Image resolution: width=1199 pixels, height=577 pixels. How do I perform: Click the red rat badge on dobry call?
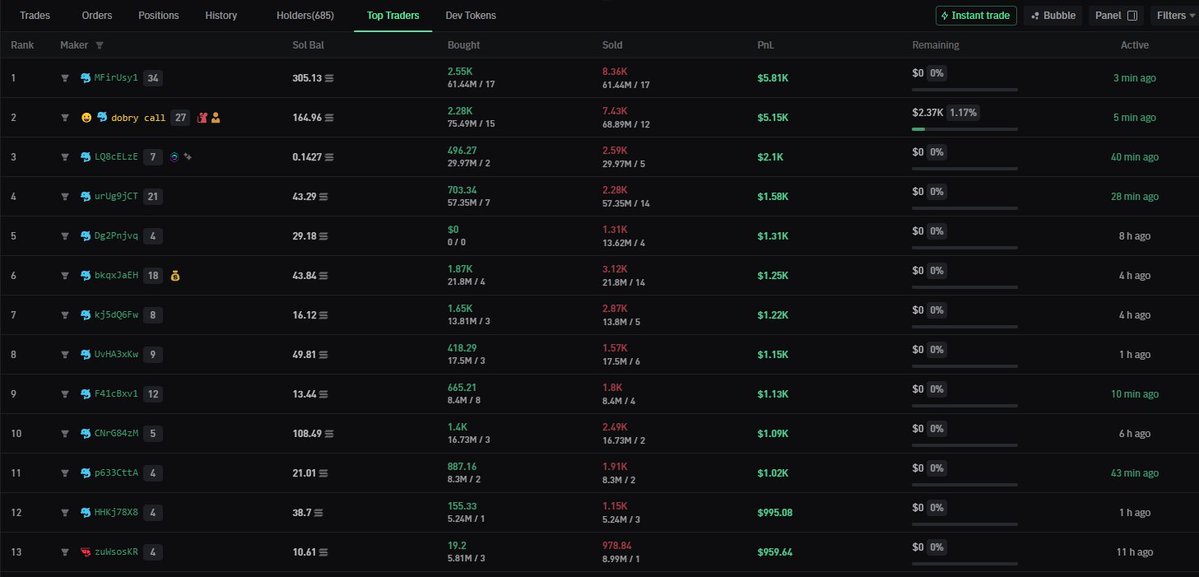[x=202, y=118]
